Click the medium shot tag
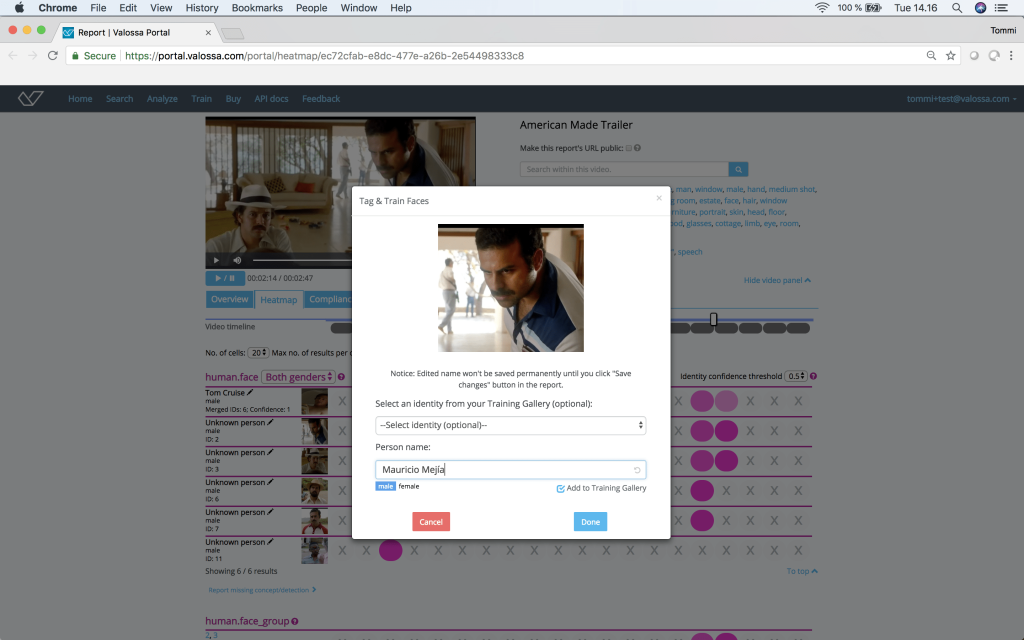1024x640 pixels. pyautogui.click(x=791, y=189)
